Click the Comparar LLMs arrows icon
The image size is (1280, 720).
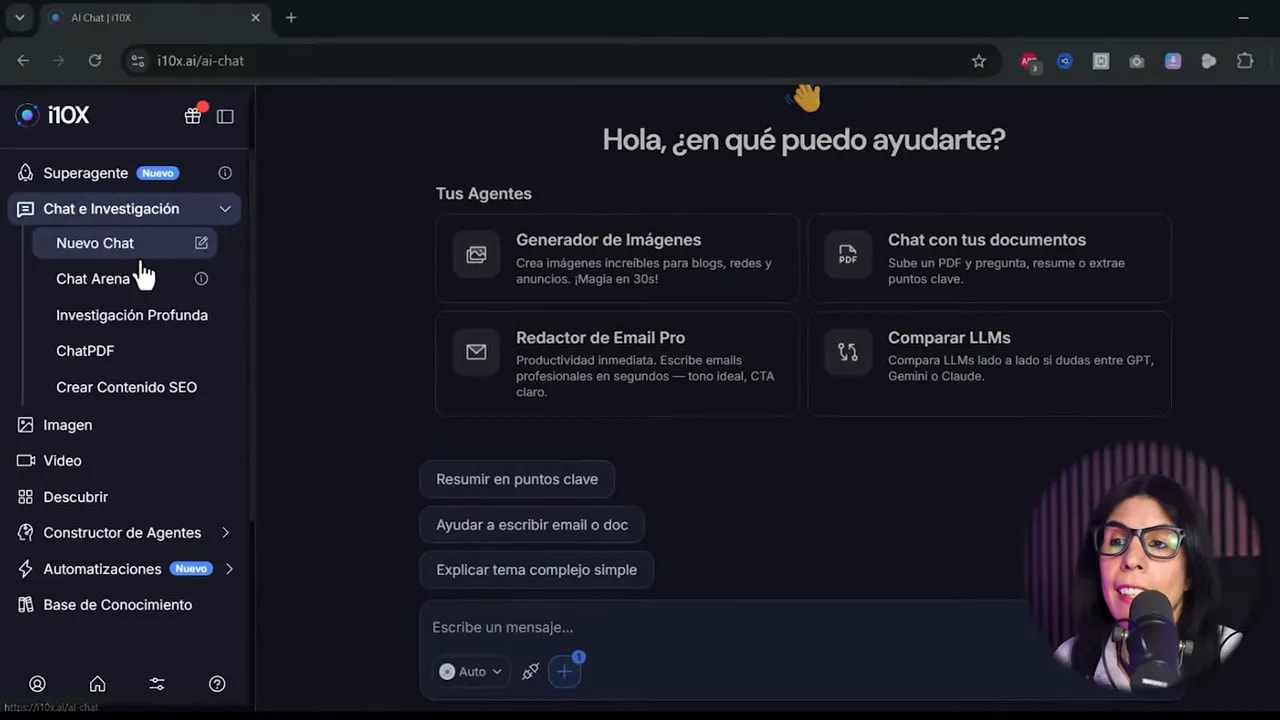pos(848,352)
